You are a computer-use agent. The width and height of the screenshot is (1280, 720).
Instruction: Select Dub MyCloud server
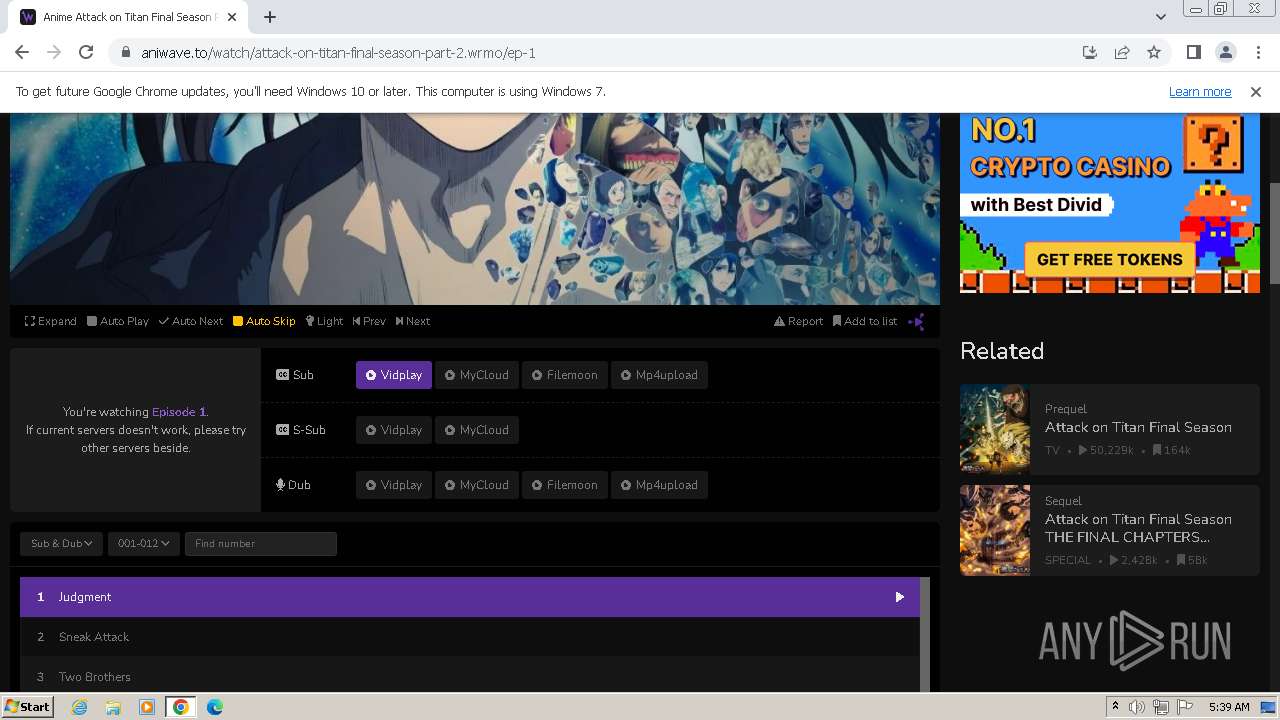[x=477, y=485]
